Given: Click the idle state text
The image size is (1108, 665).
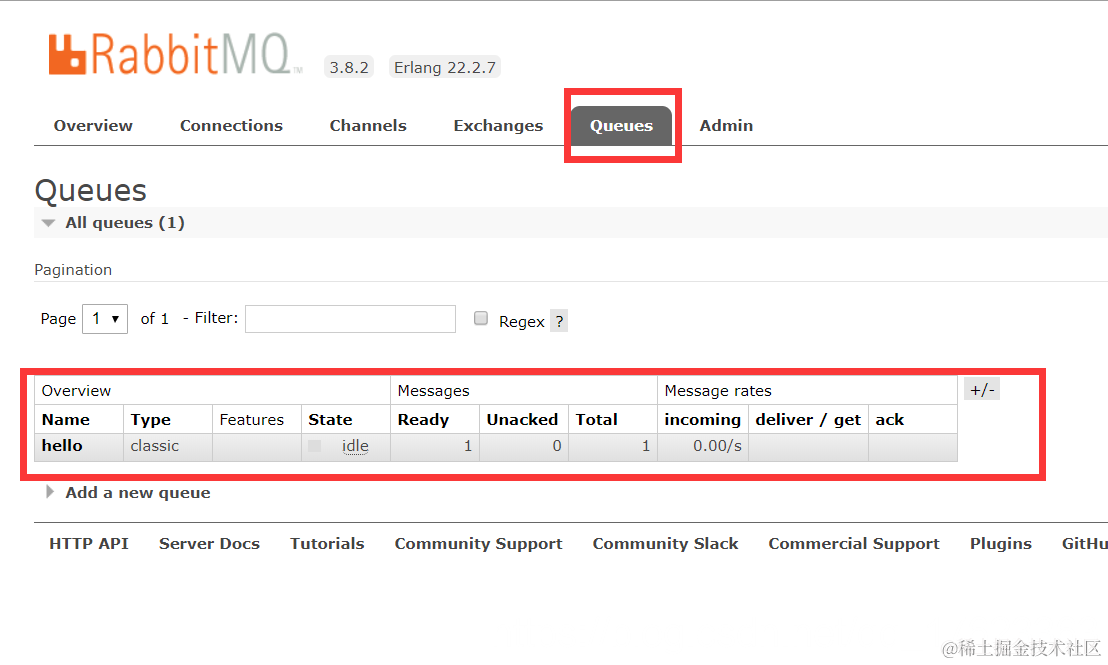Looking at the screenshot, I should pos(355,446).
